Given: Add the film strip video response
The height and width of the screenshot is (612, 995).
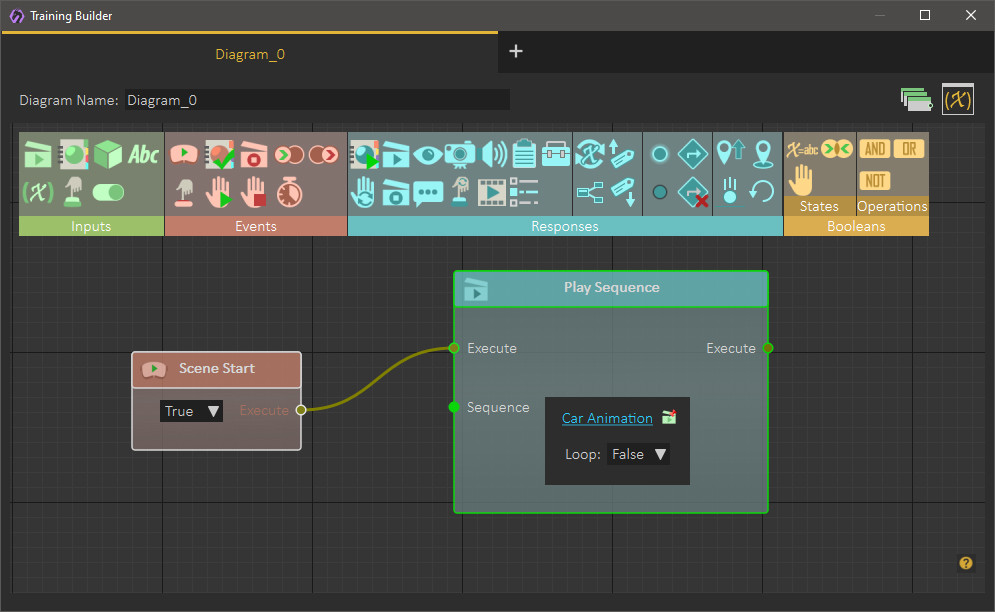Looking at the screenshot, I should tap(492, 192).
